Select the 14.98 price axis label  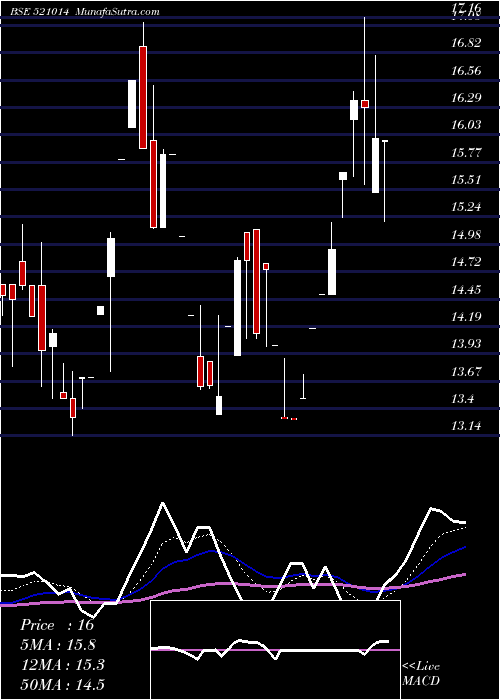(x=466, y=234)
